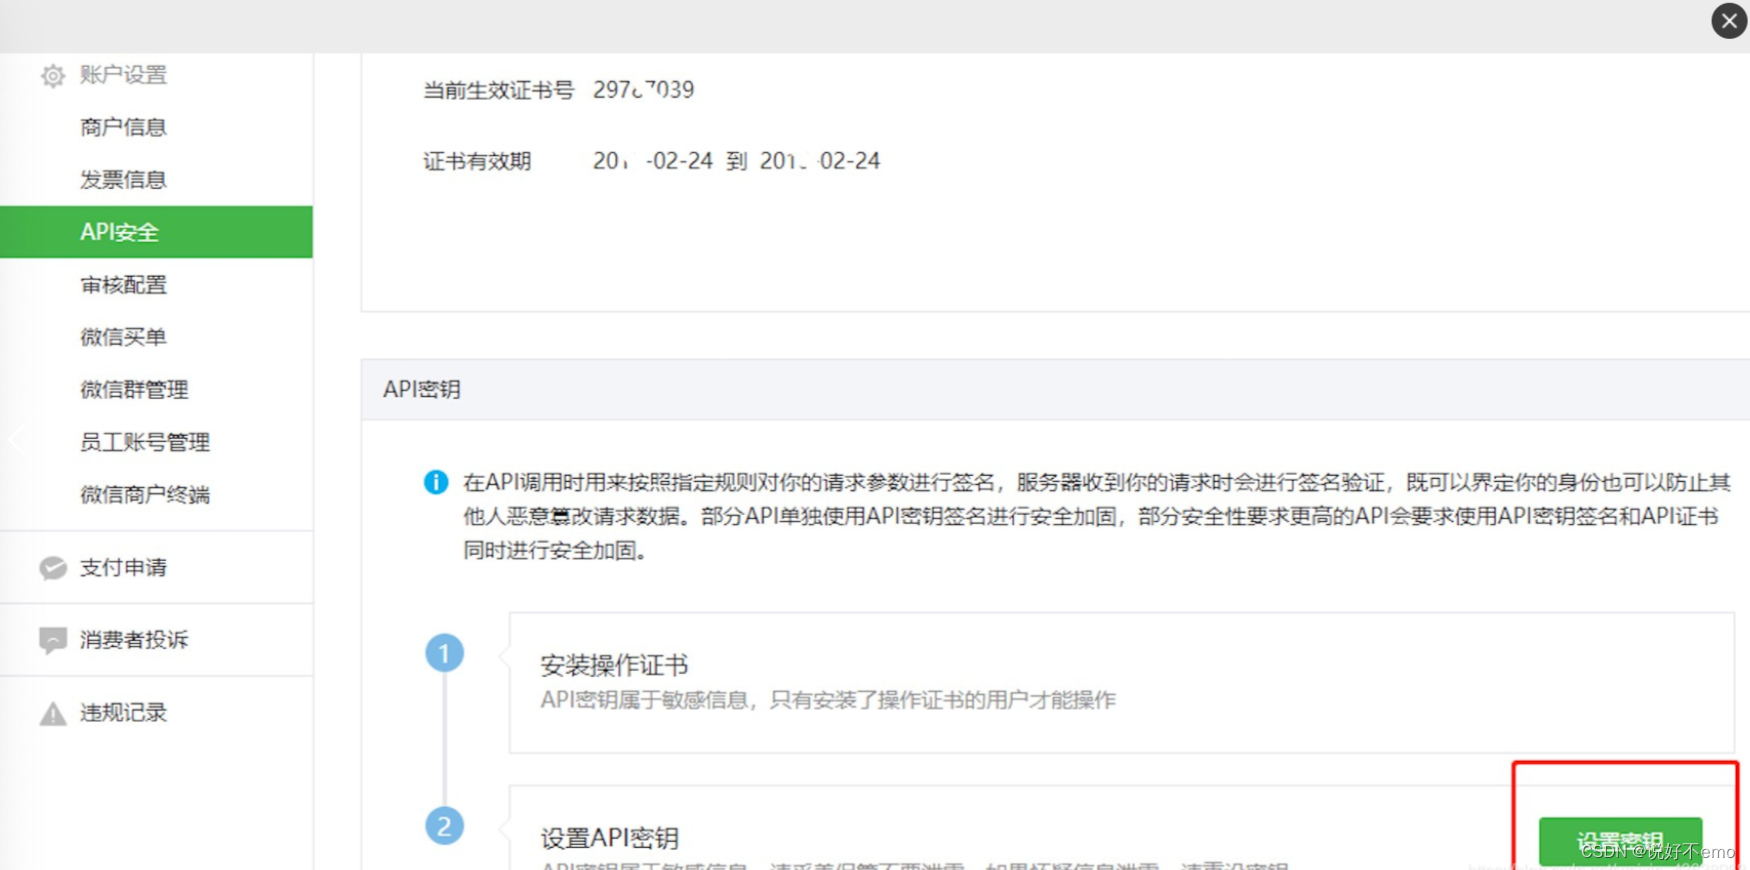Screen dimensions: 1750x870
Task: Click the 消费者投诉 speech bubble icon
Action: (53, 640)
